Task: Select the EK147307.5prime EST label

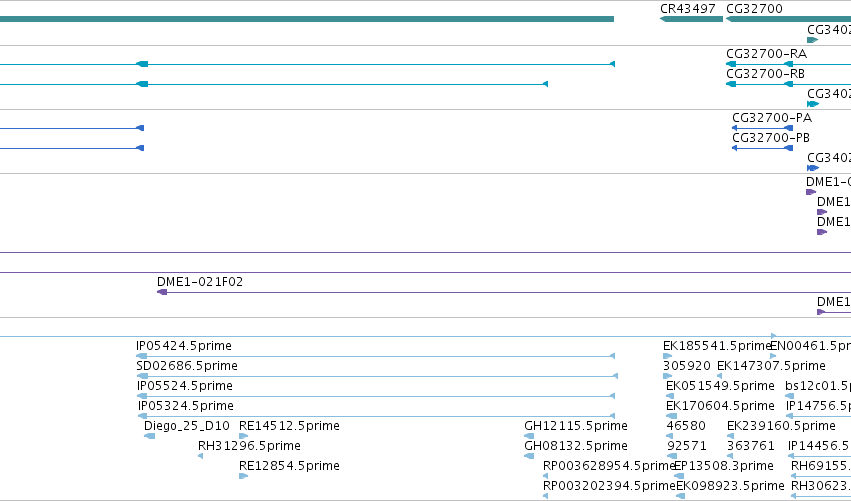Action: pos(771,366)
